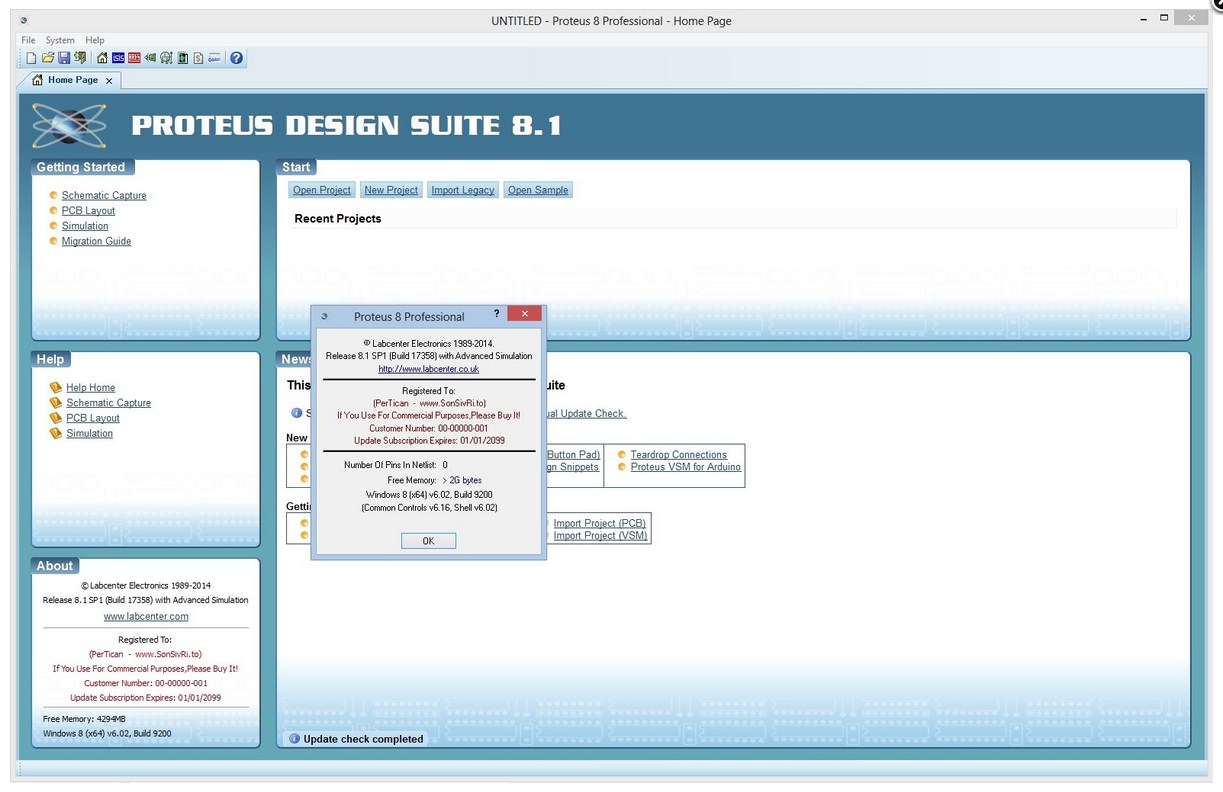
Task: Click the Save Project floppy disk icon
Action: click(64, 58)
